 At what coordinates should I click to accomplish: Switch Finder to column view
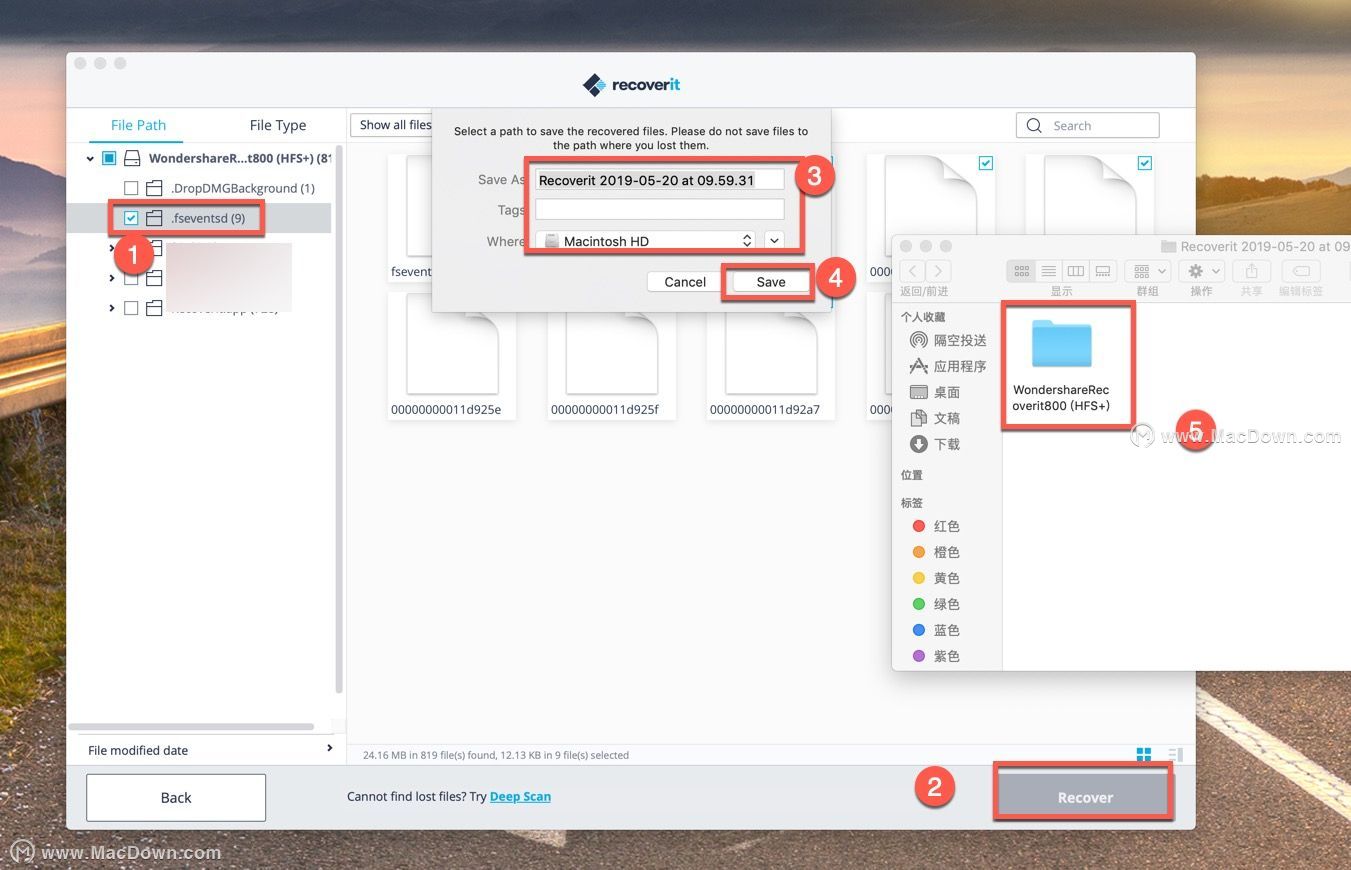(x=1075, y=271)
